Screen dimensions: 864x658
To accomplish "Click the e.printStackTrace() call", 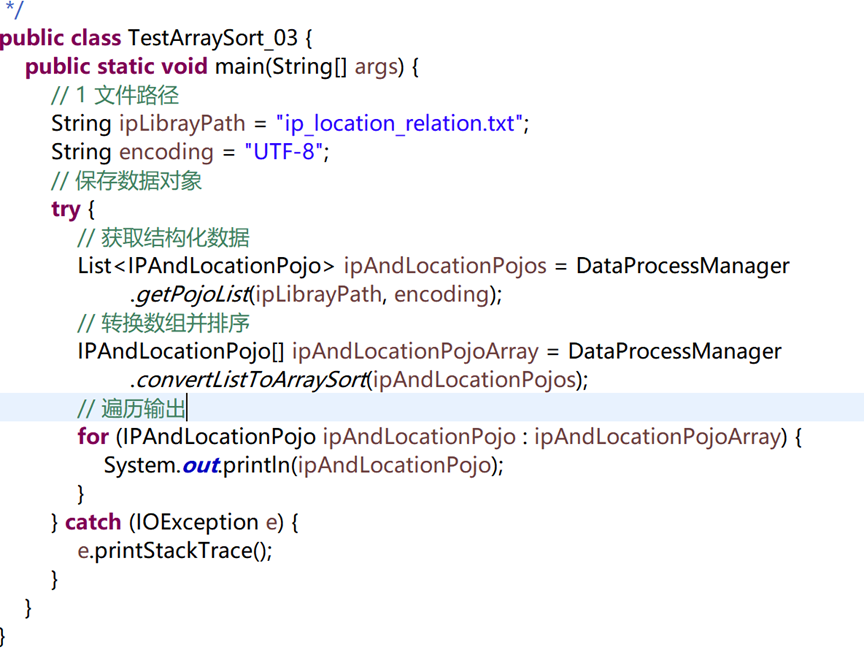I will pyautogui.click(x=175, y=551).
